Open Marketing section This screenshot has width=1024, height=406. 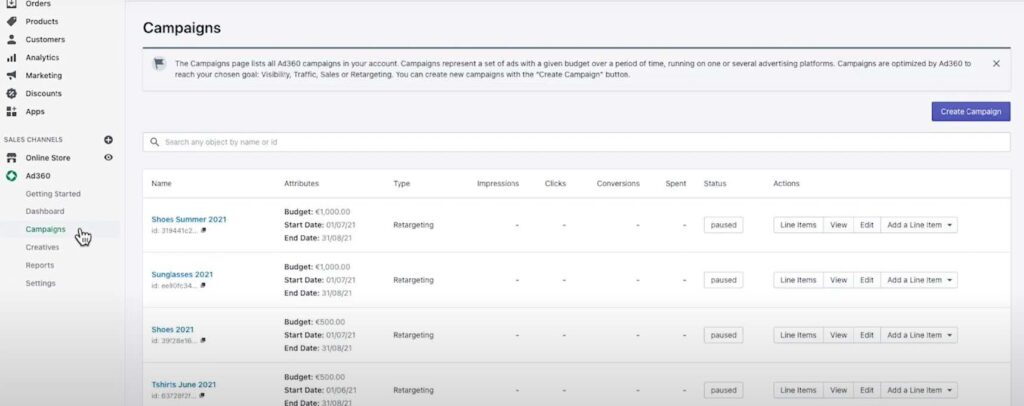pos(44,75)
